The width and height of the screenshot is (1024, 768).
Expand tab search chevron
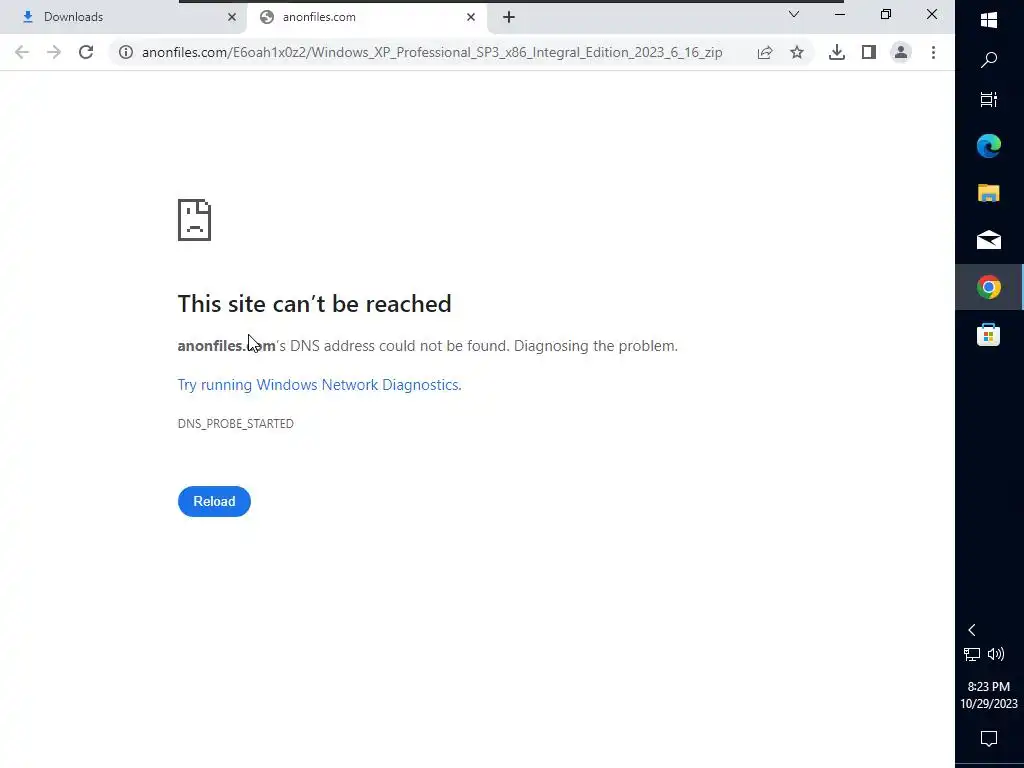(793, 14)
